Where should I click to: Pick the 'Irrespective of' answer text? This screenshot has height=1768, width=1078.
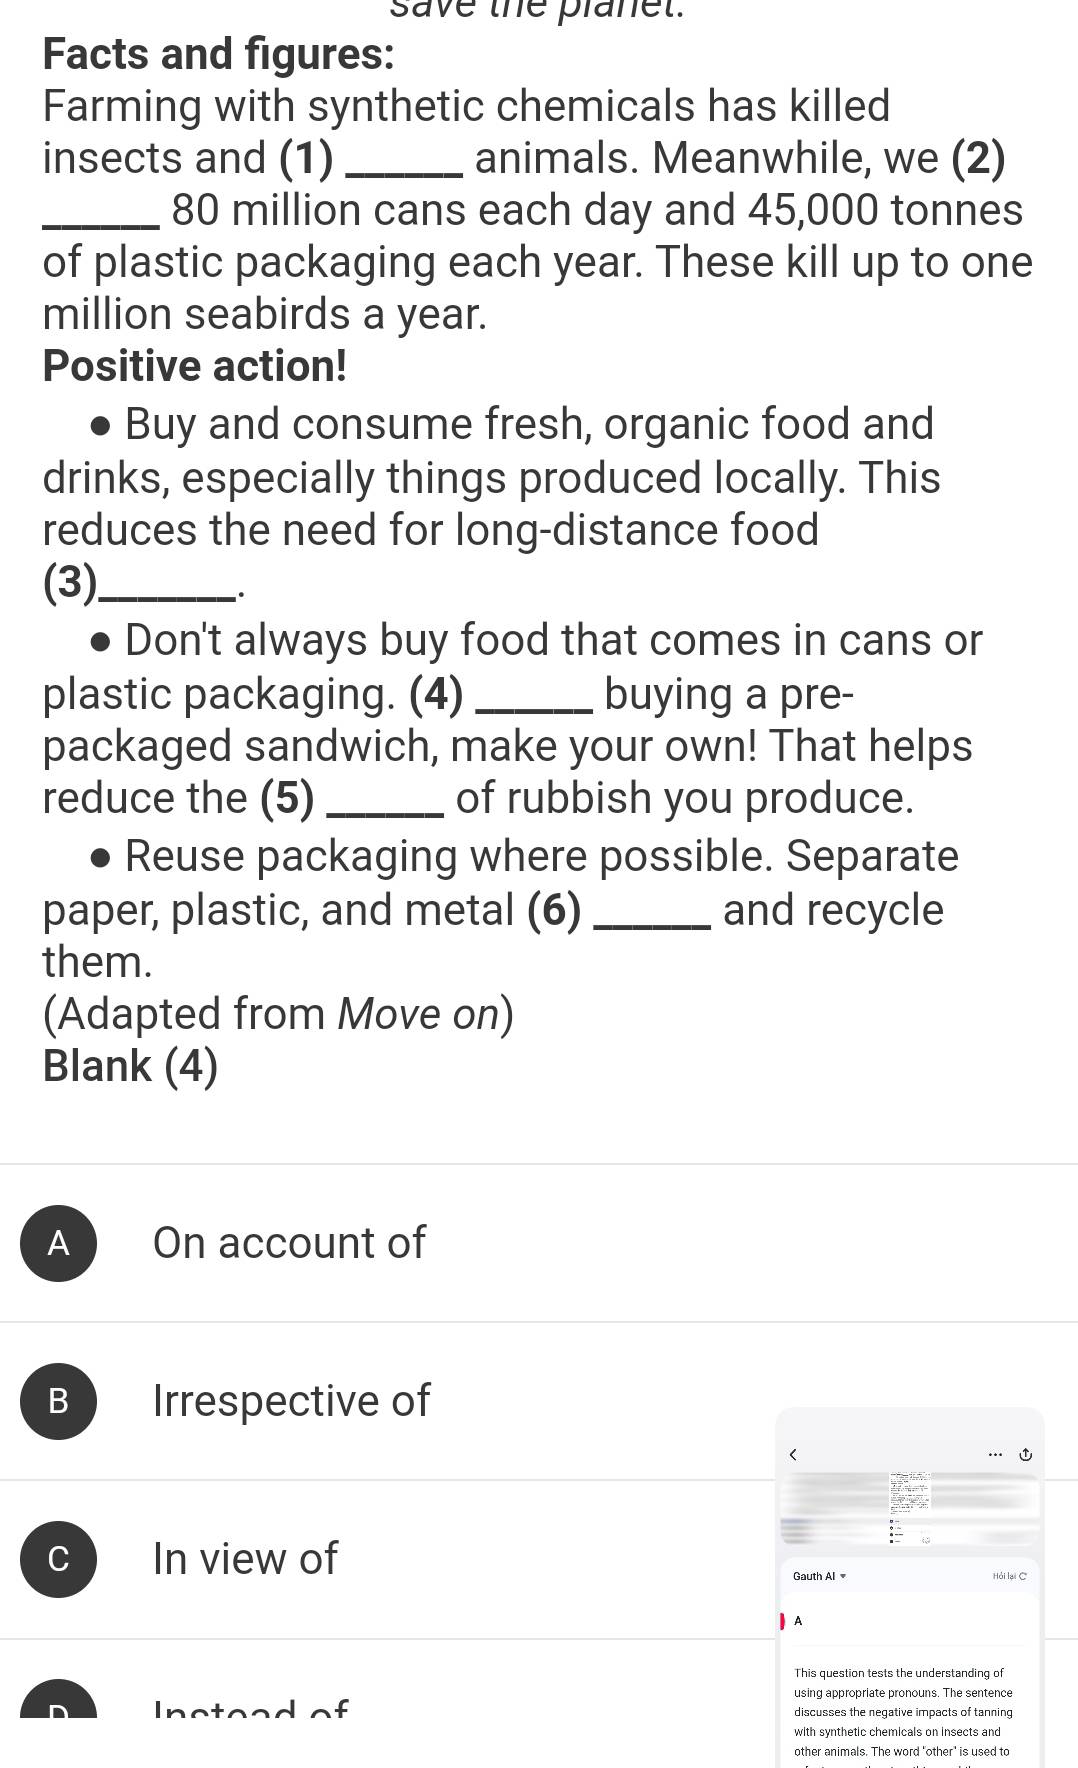(x=291, y=1401)
